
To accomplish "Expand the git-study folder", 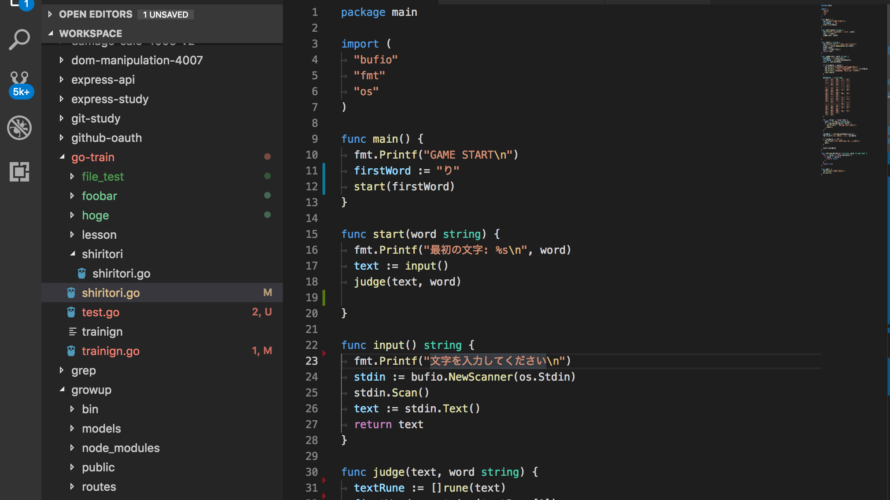I will coord(61,118).
